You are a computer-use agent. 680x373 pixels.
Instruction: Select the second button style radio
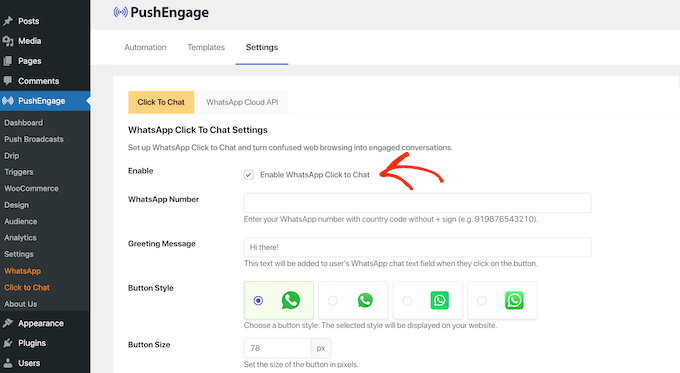(x=333, y=301)
